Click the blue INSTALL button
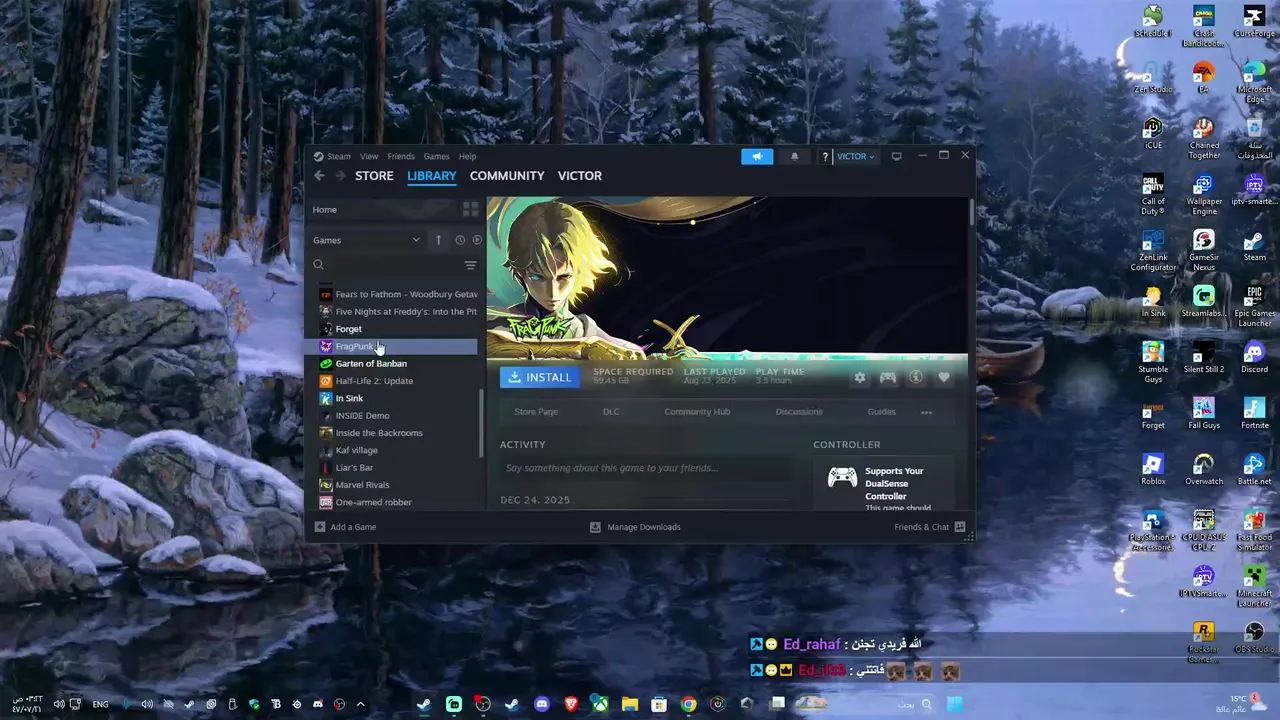 click(x=540, y=377)
